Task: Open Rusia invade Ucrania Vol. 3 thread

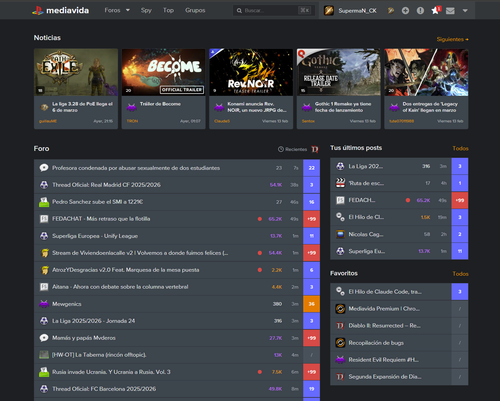Action: pyautogui.click(x=111, y=372)
